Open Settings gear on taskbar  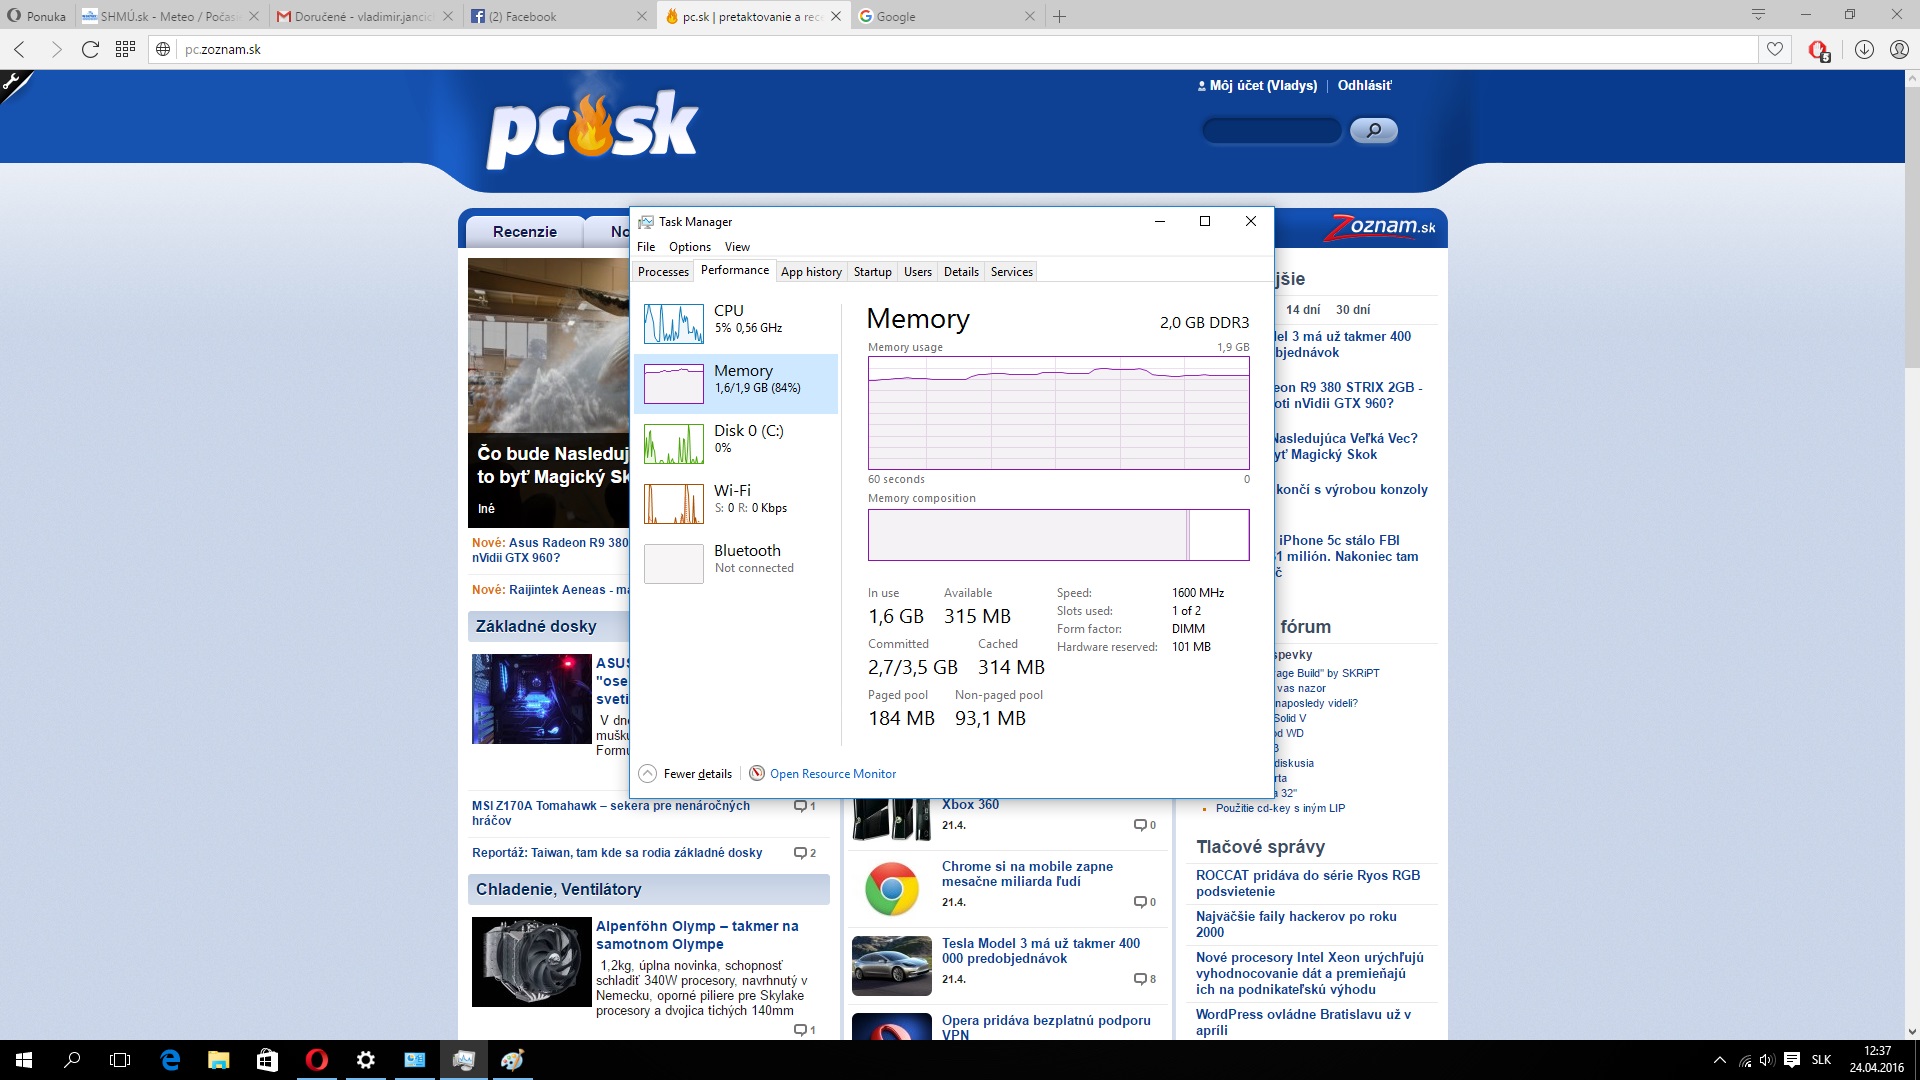(365, 1060)
